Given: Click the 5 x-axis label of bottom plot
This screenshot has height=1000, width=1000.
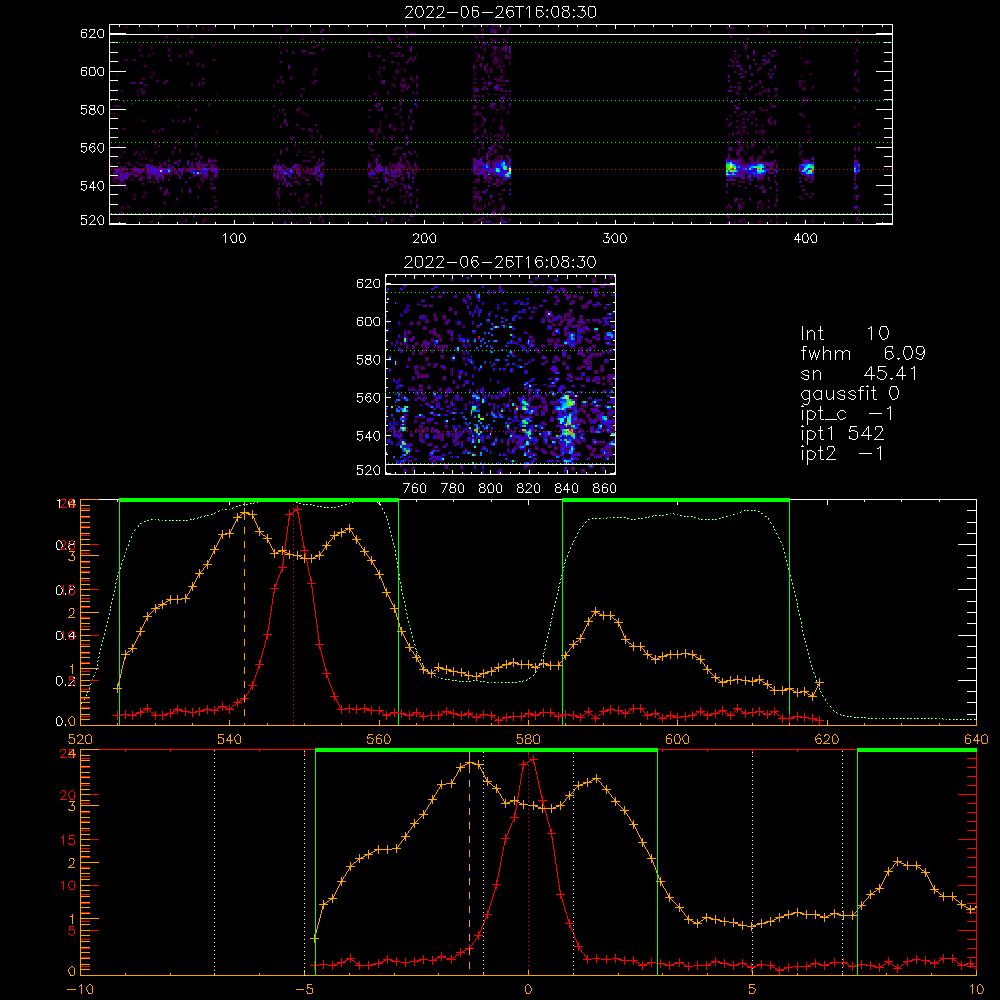Looking at the screenshot, I should click(x=753, y=990).
